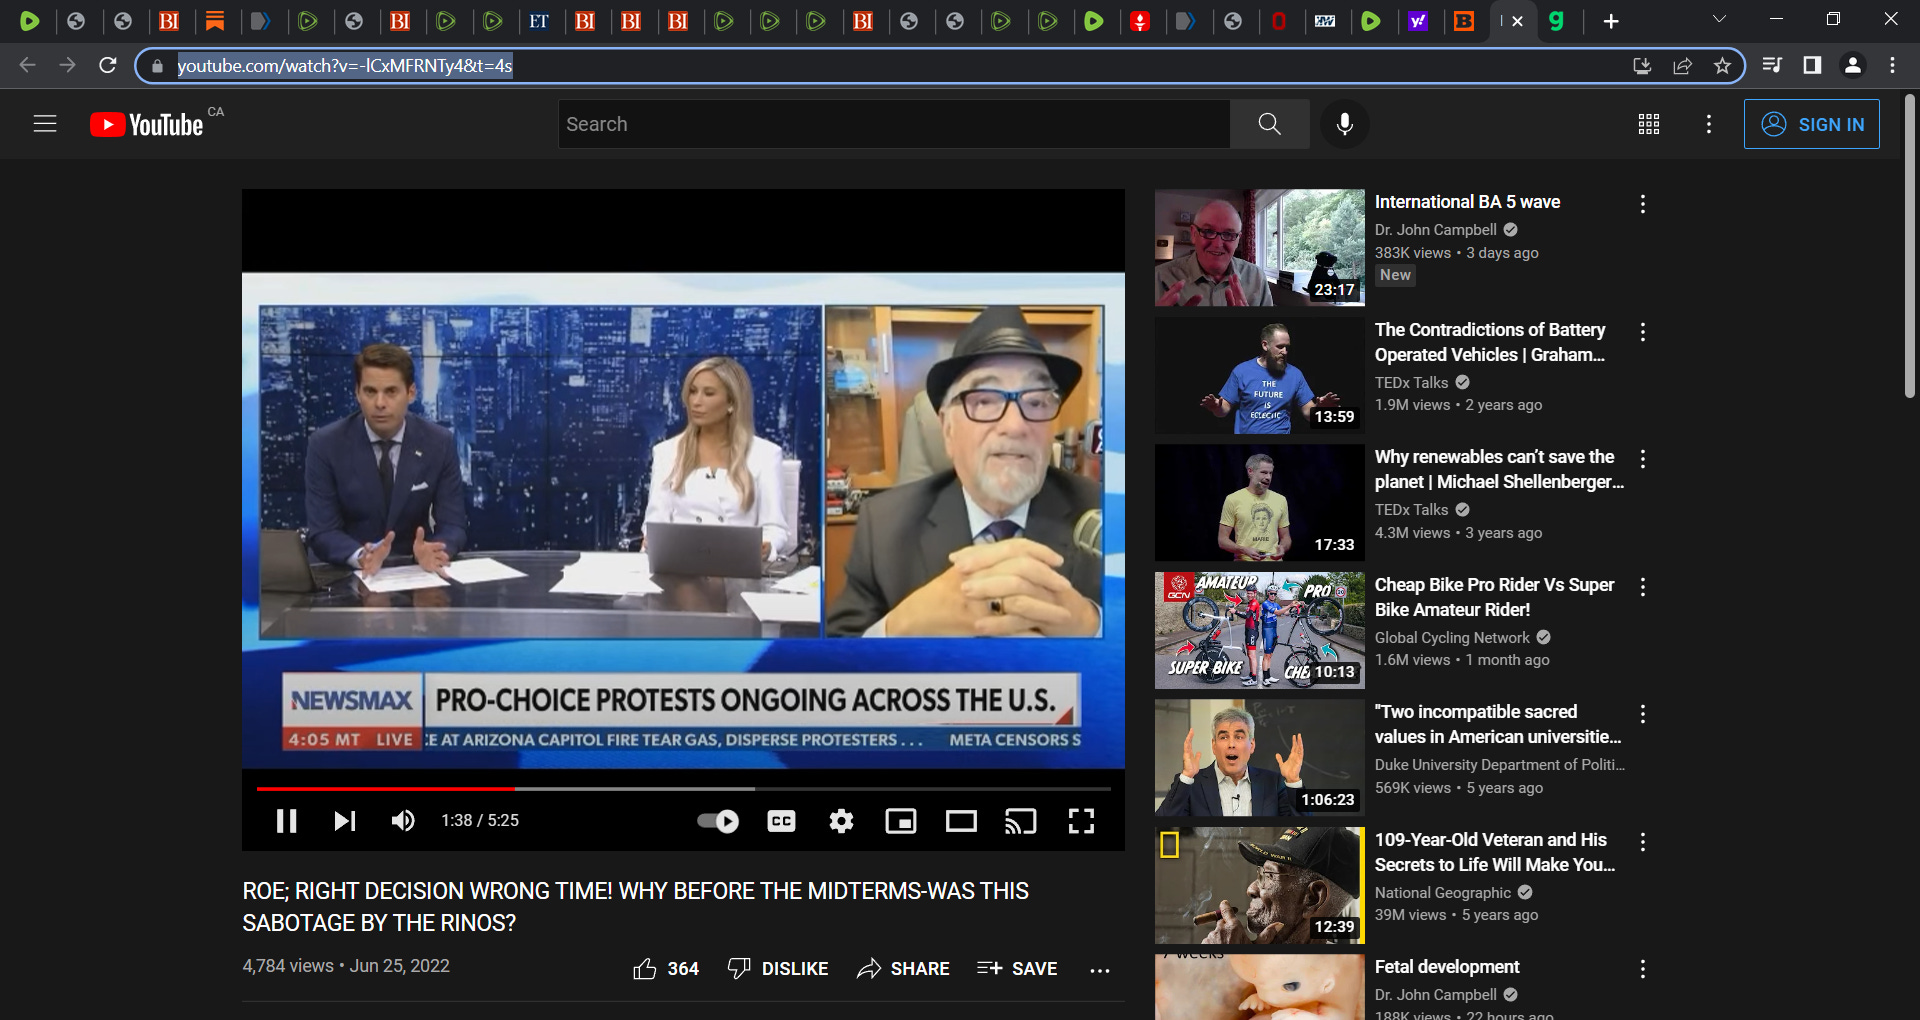Click the SIGN IN button

coord(1812,124)
